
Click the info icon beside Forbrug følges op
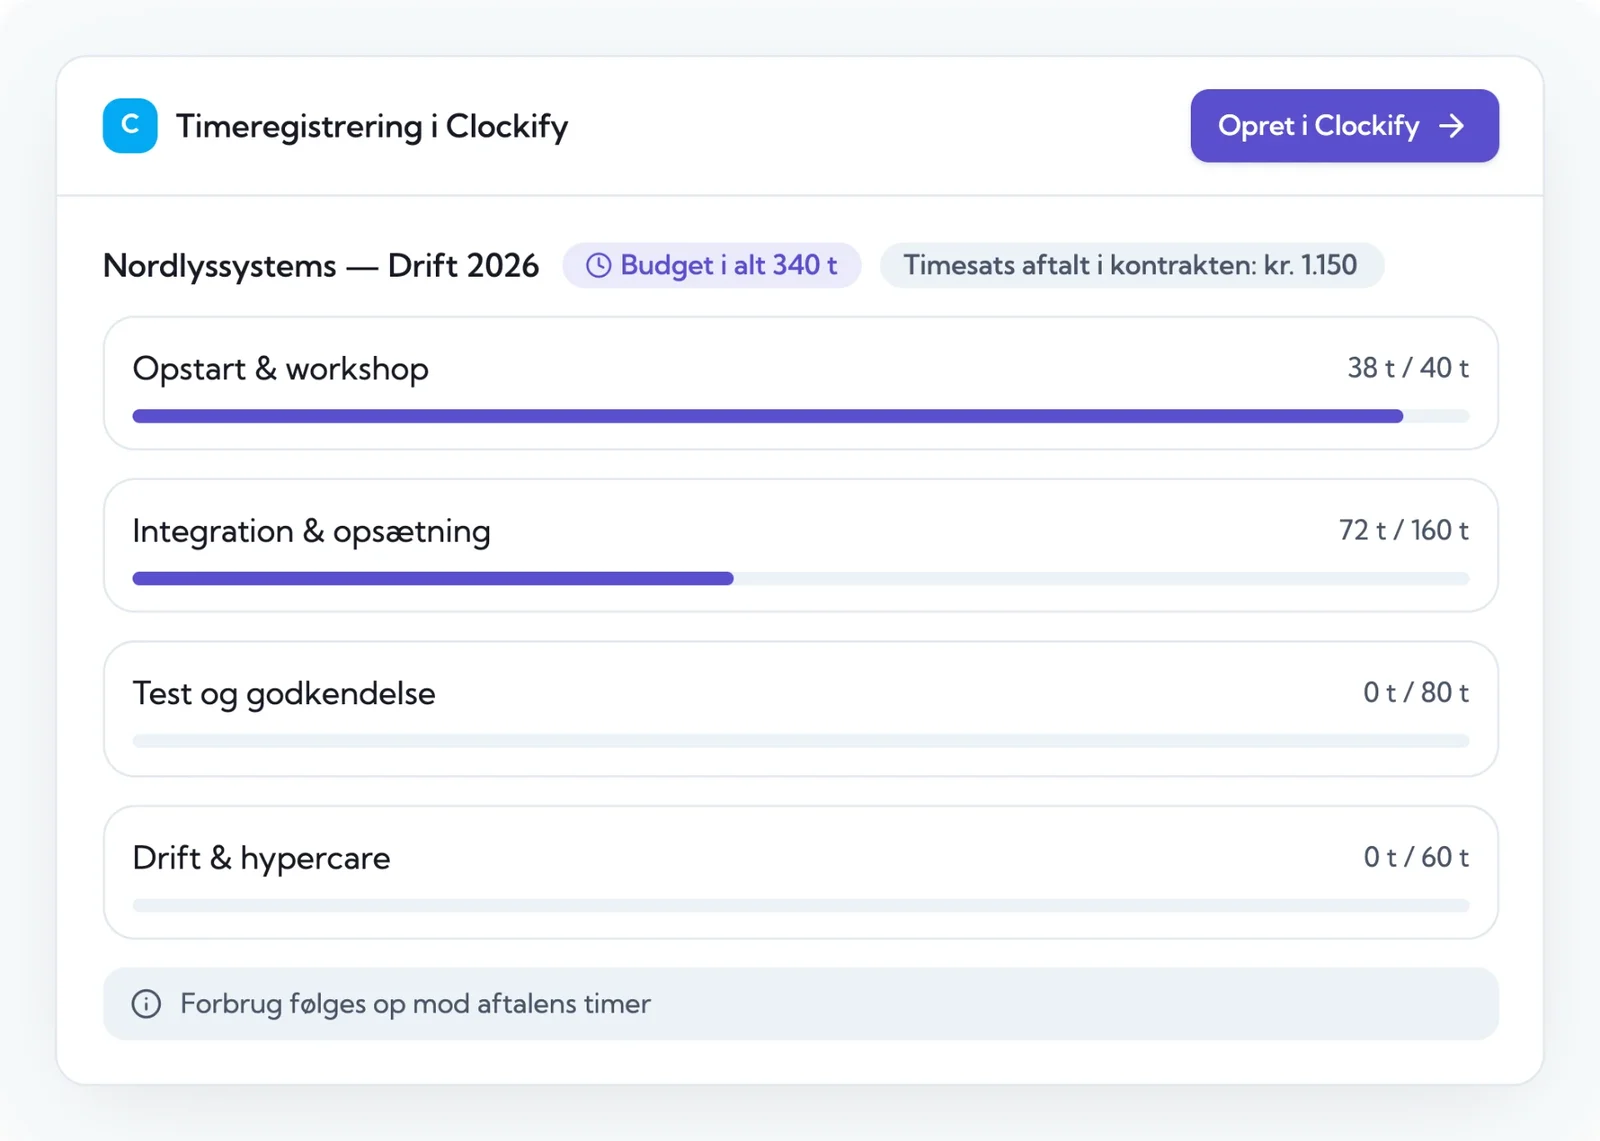[146, 1004]
